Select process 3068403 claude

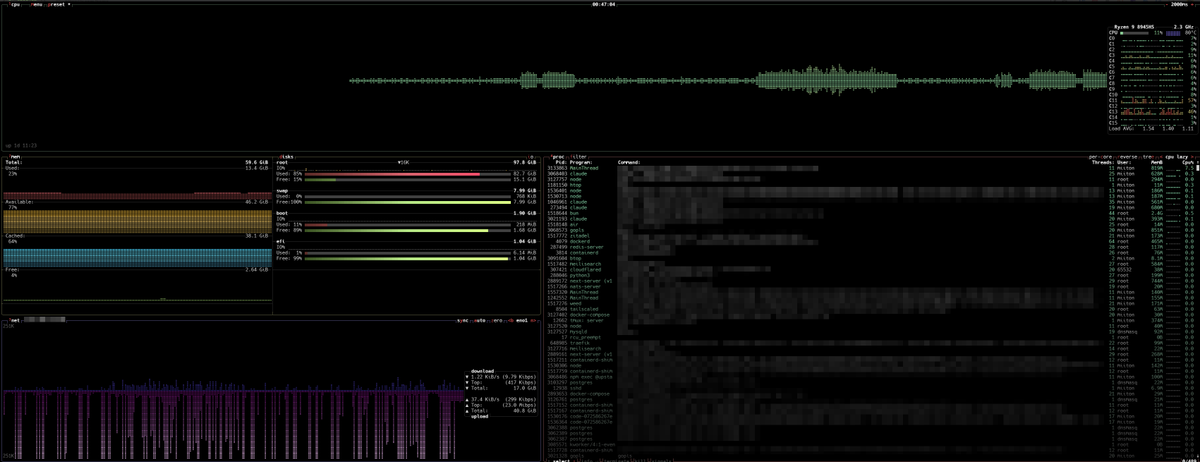(871, 174)
